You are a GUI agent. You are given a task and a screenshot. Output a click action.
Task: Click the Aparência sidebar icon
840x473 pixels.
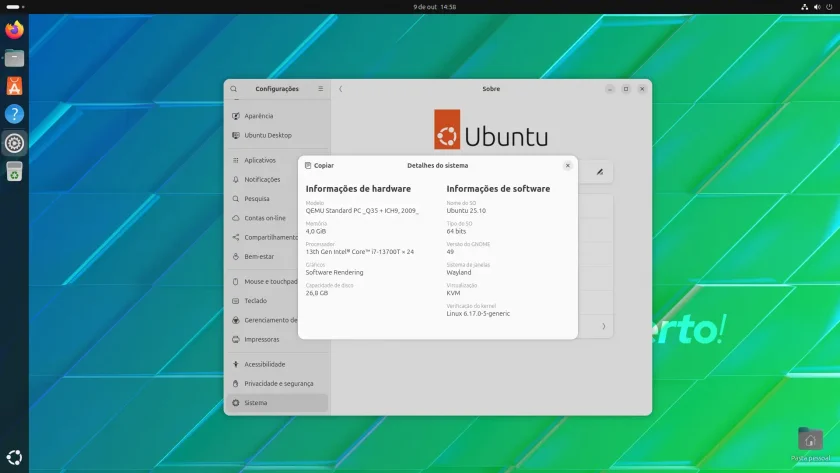pos(236,116)
